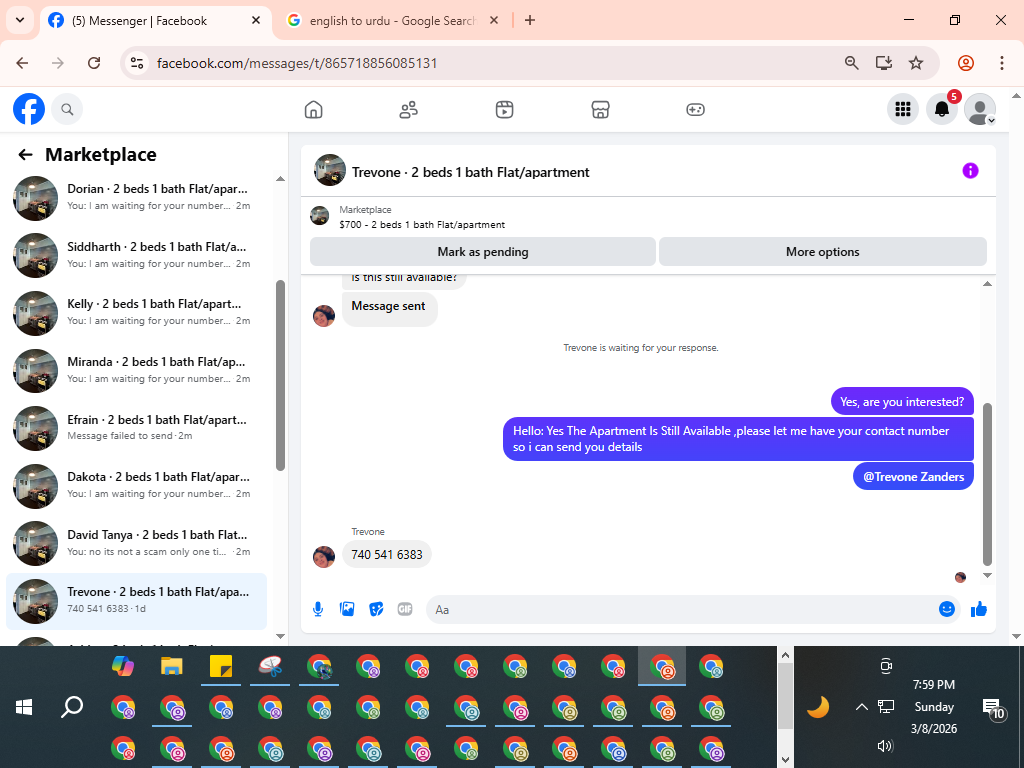Open Siddharth 2 beds conversation
1024x768 pixels.
pos(138,255)
